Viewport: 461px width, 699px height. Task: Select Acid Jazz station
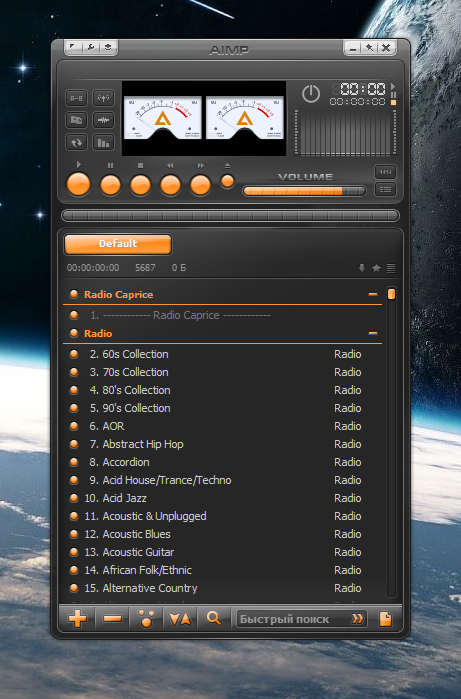click(223, 498)
